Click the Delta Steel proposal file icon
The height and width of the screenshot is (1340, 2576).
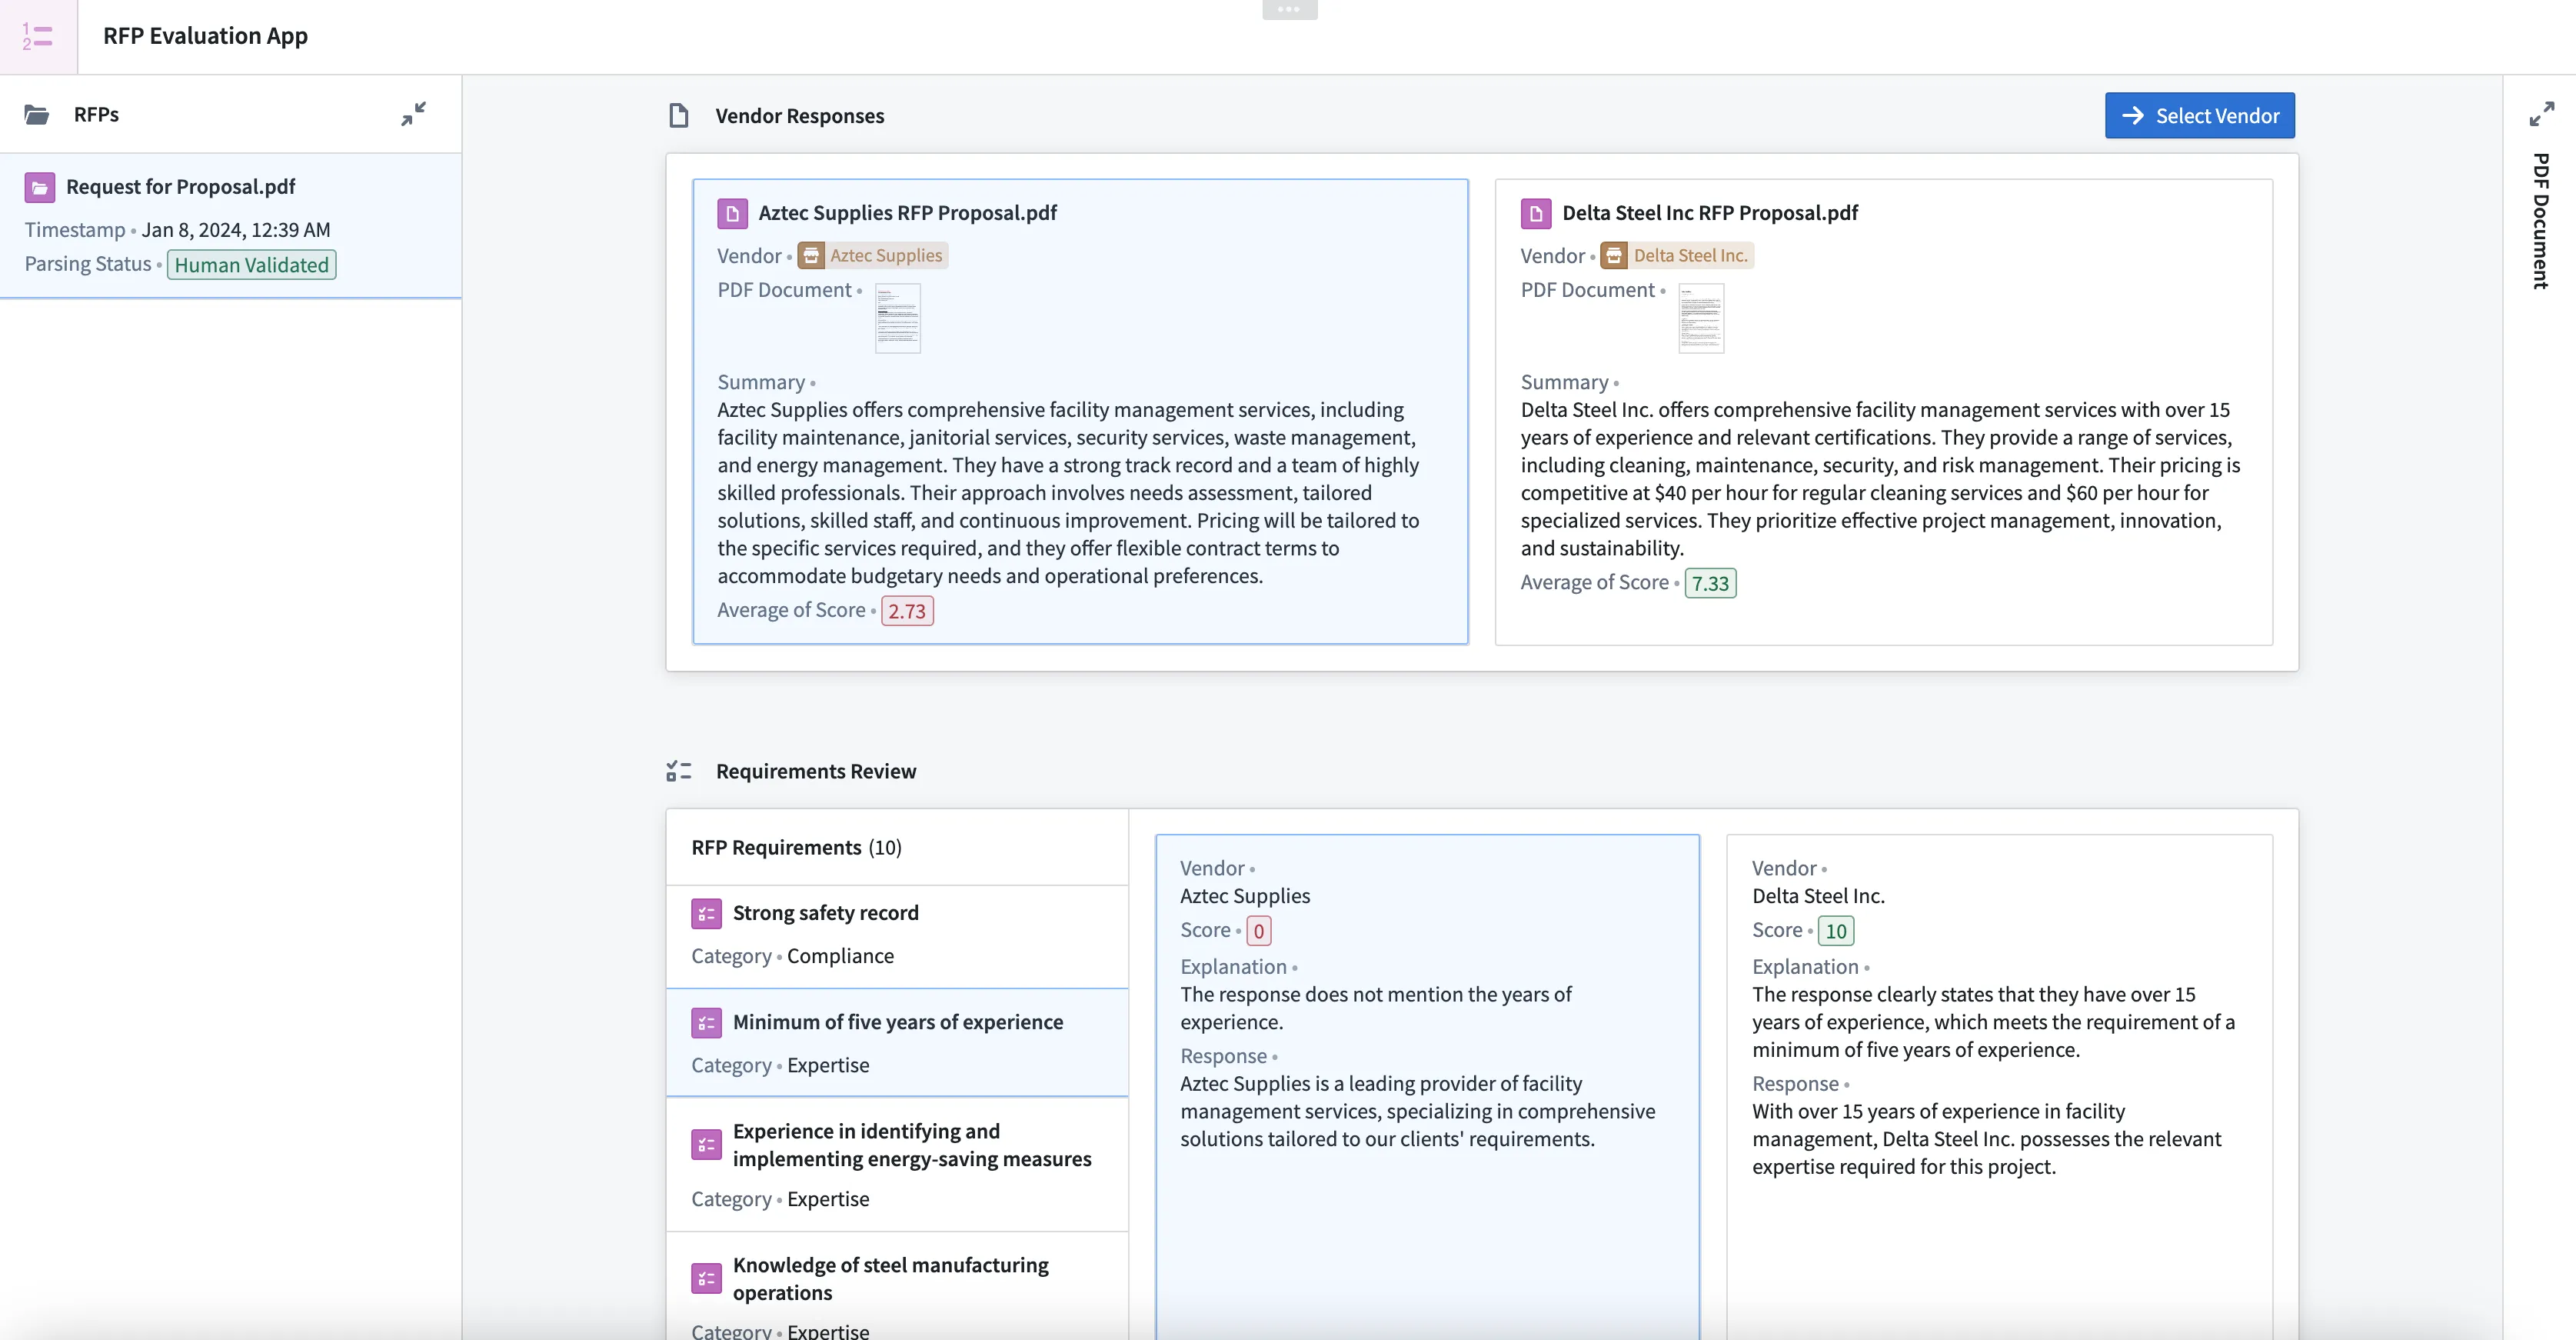click(1536, 213)
